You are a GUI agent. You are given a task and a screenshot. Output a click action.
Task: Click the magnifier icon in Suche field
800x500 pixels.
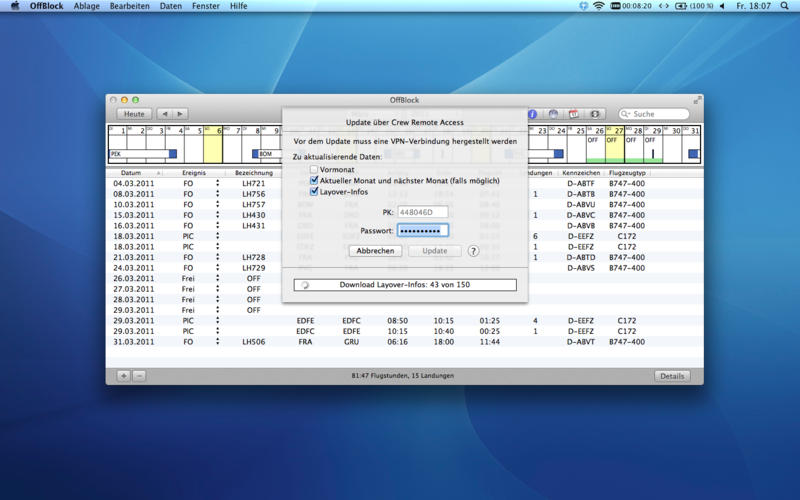click(626, 114)
